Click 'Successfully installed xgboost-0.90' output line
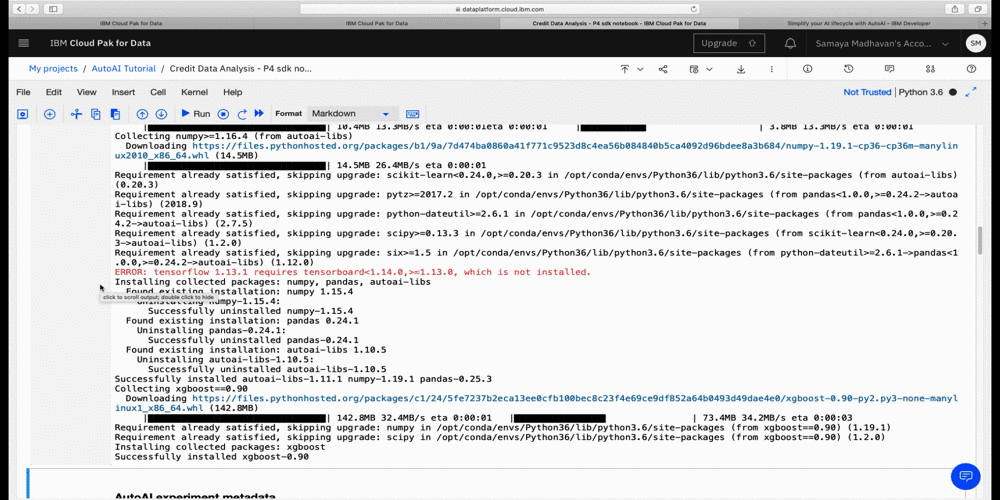The image size is (1000, 500). point(212,457)
